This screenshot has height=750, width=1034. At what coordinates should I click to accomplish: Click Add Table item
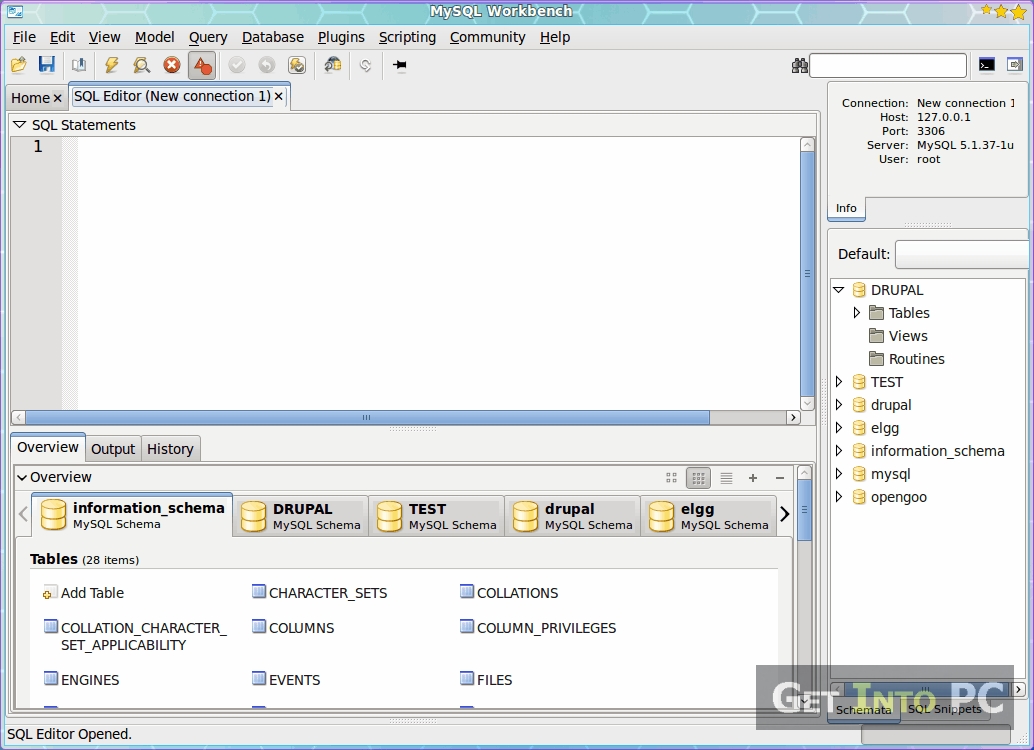pyautogui.click(x=84, y=593)
